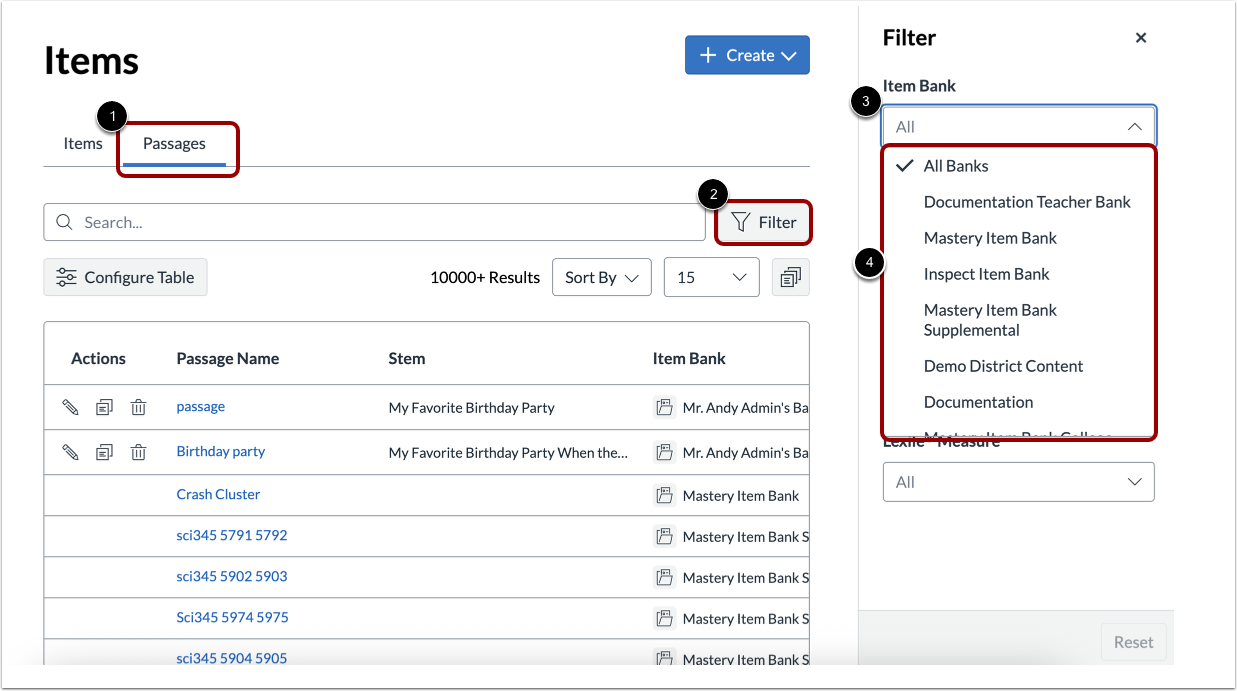
Task: Click 'Mastery Item Bank' cell in Crash Cluster row
Action: point(741,496)
